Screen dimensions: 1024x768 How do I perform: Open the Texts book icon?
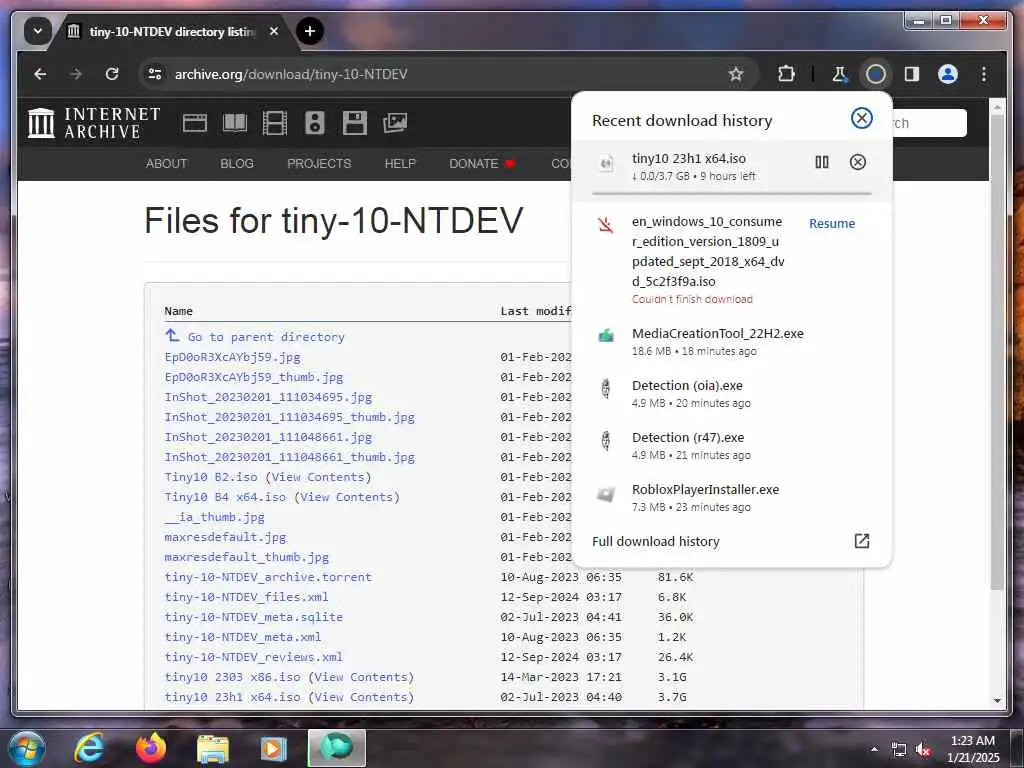tap(234, 123)
